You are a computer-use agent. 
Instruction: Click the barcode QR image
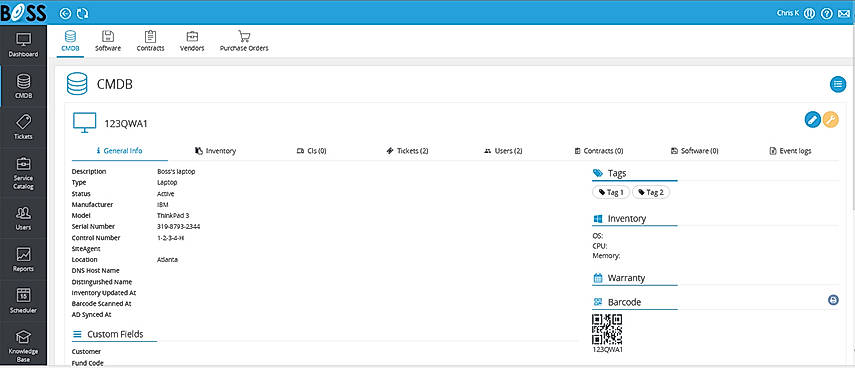click(x=607, y=330)
